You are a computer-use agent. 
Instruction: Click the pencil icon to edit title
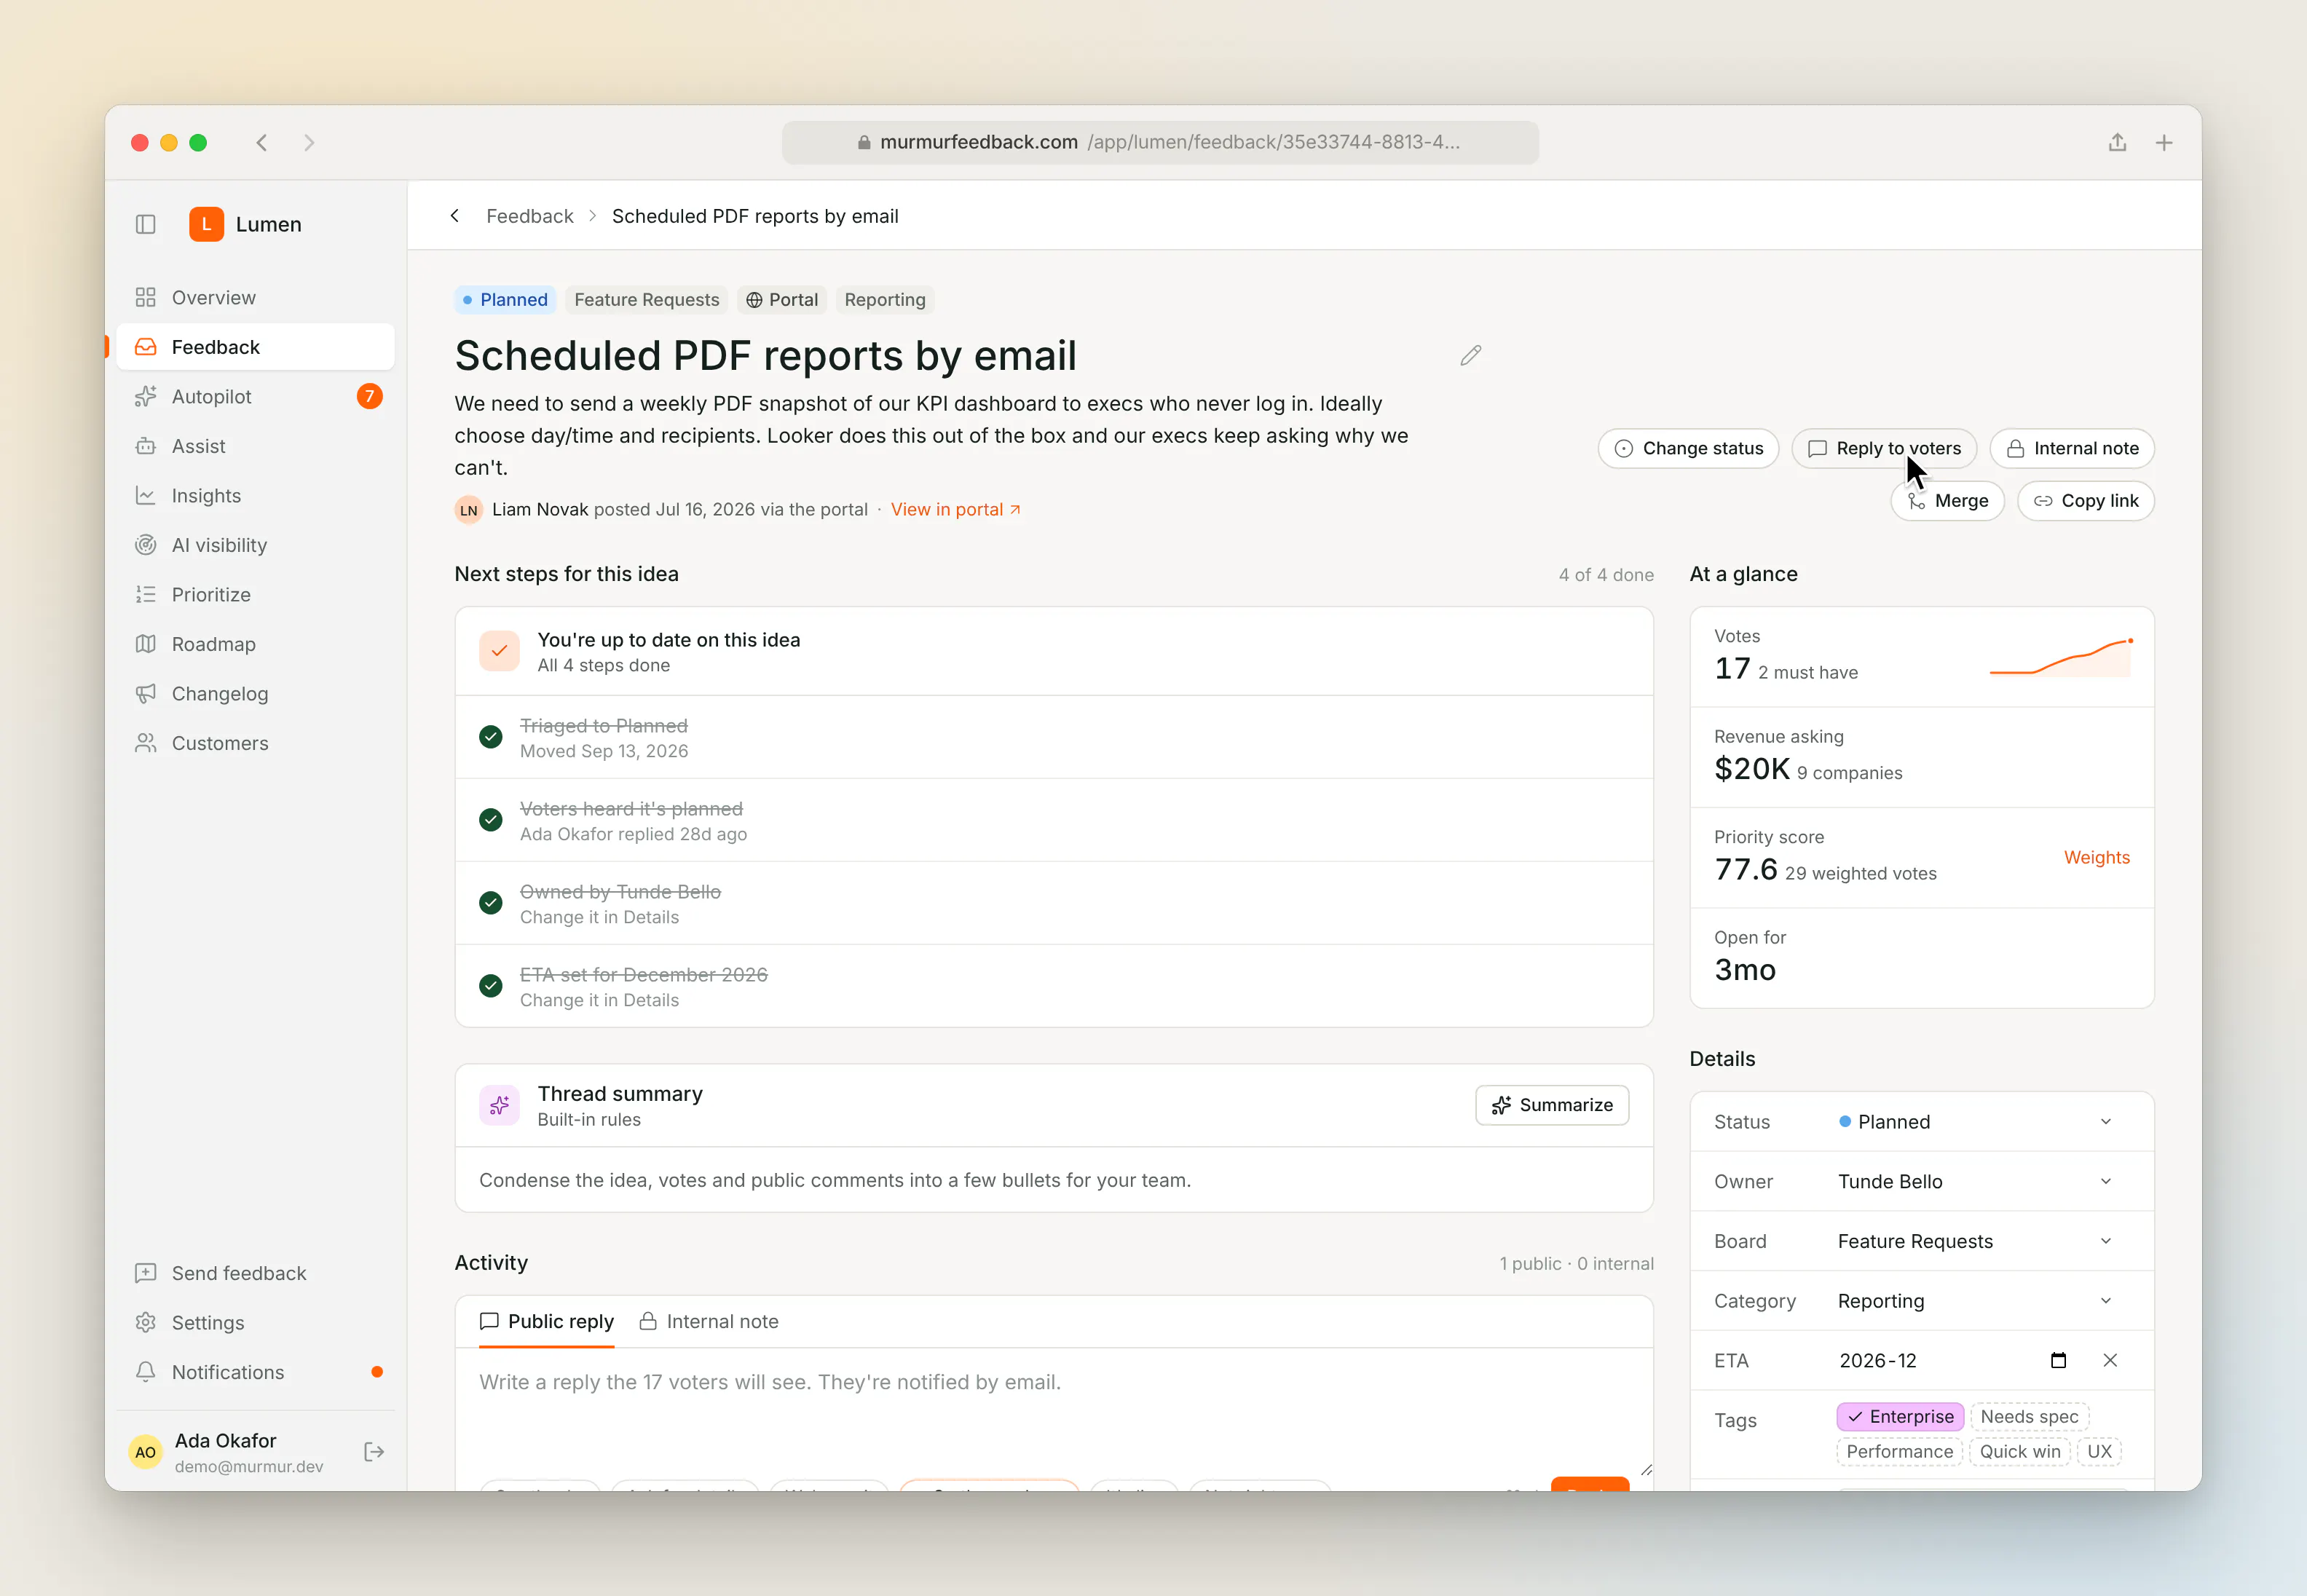coord(1470,355)
